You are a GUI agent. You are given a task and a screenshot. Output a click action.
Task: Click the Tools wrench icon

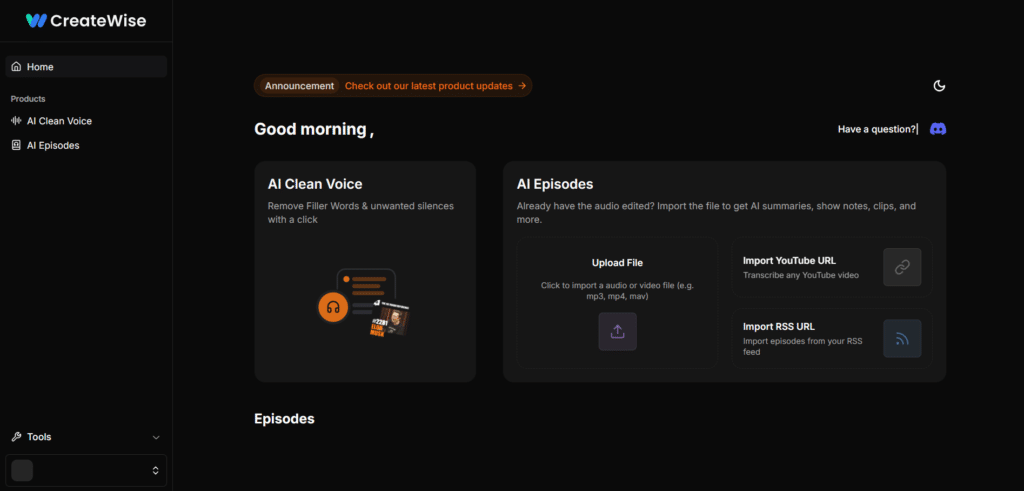click(x=16, y=437)
